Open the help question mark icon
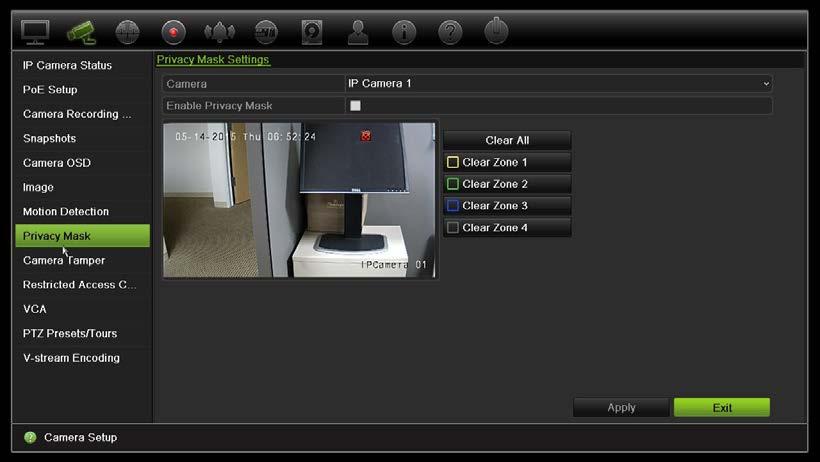Viewport: 820px width, 462px height. [450, 32]
